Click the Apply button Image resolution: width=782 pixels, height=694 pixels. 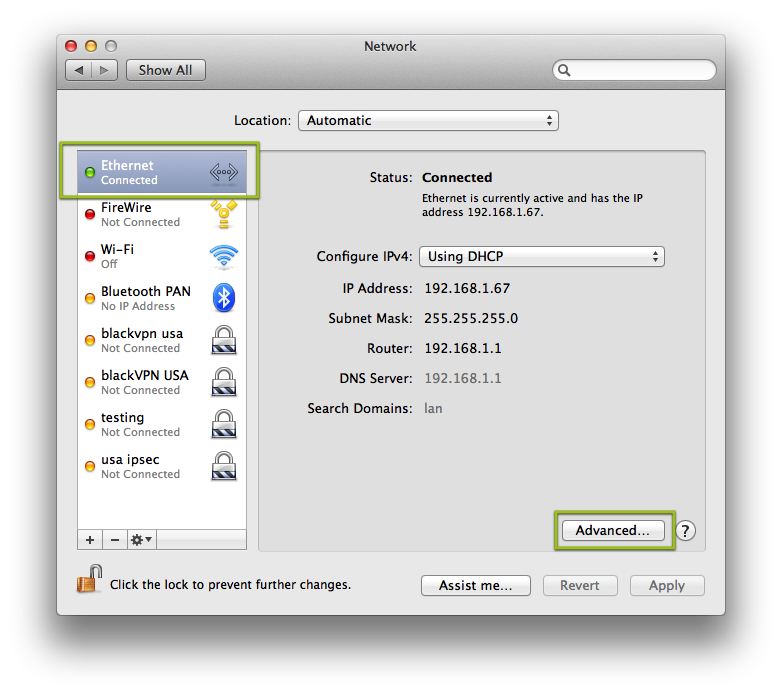667,585
